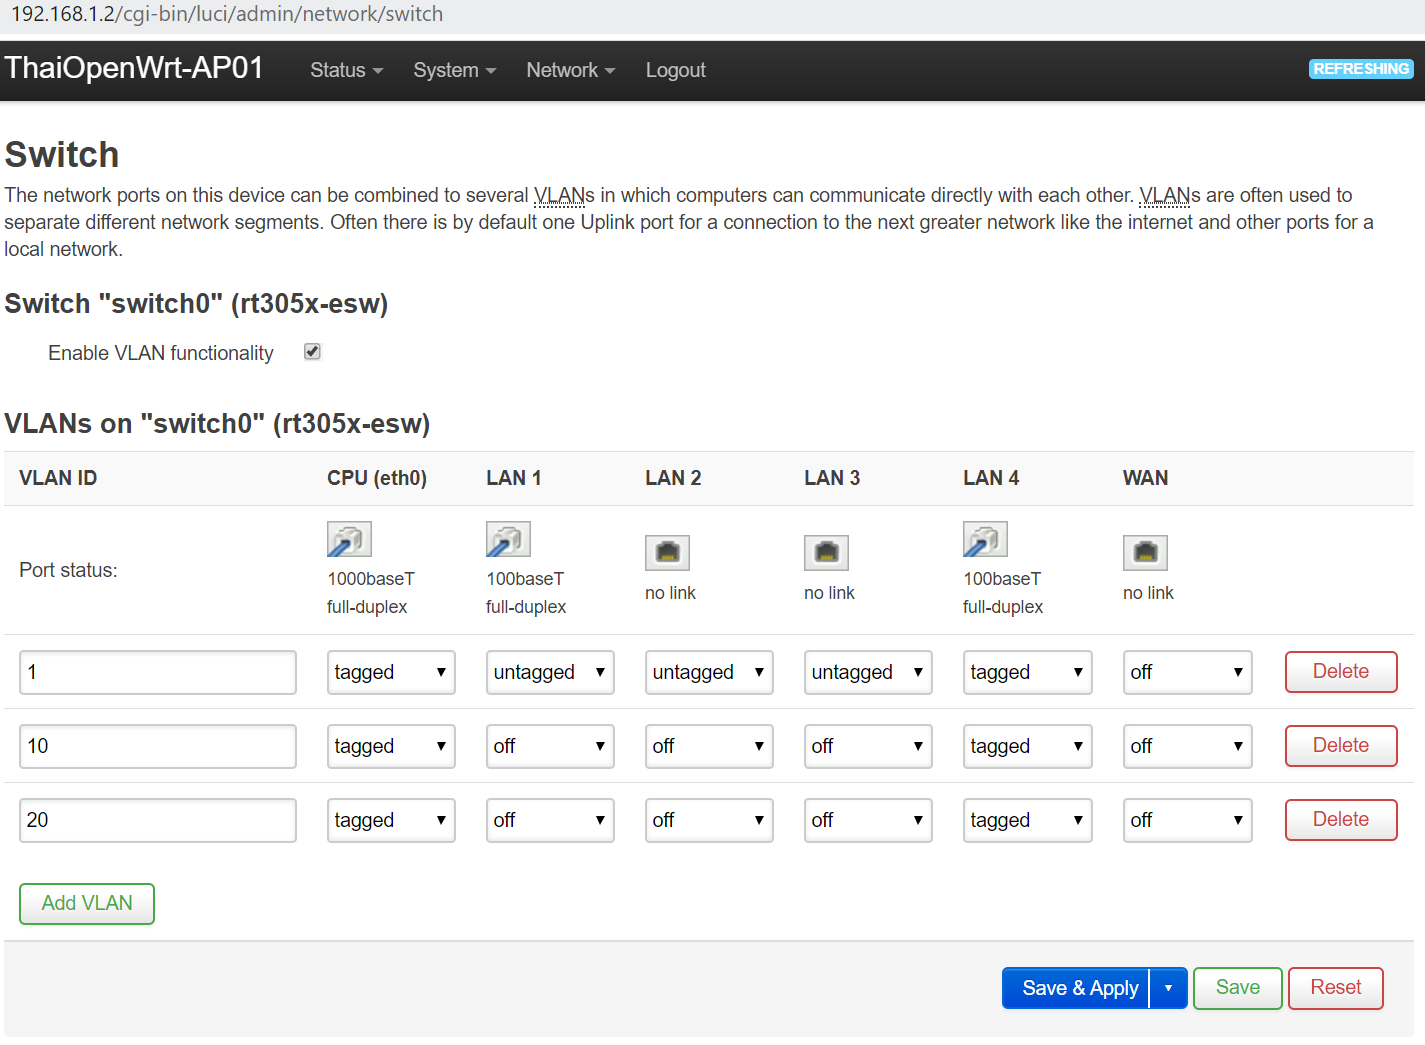Click the CPU (eth0) port status icon
Screen dimensions: 1425x1045
point(349,540)
